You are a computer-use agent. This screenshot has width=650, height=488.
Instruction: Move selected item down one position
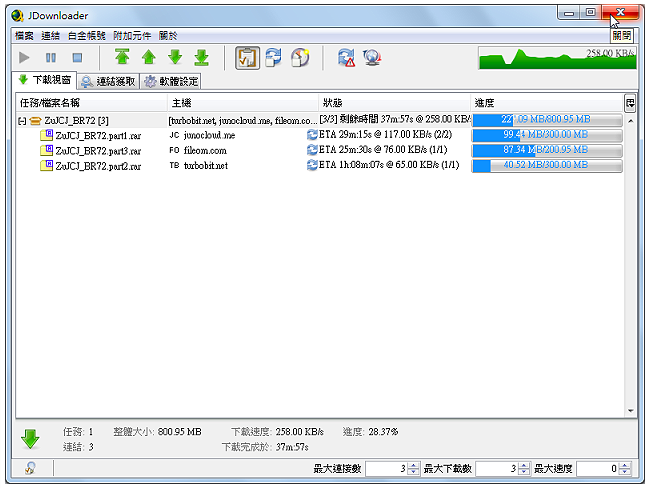click(x=175, y=57)
